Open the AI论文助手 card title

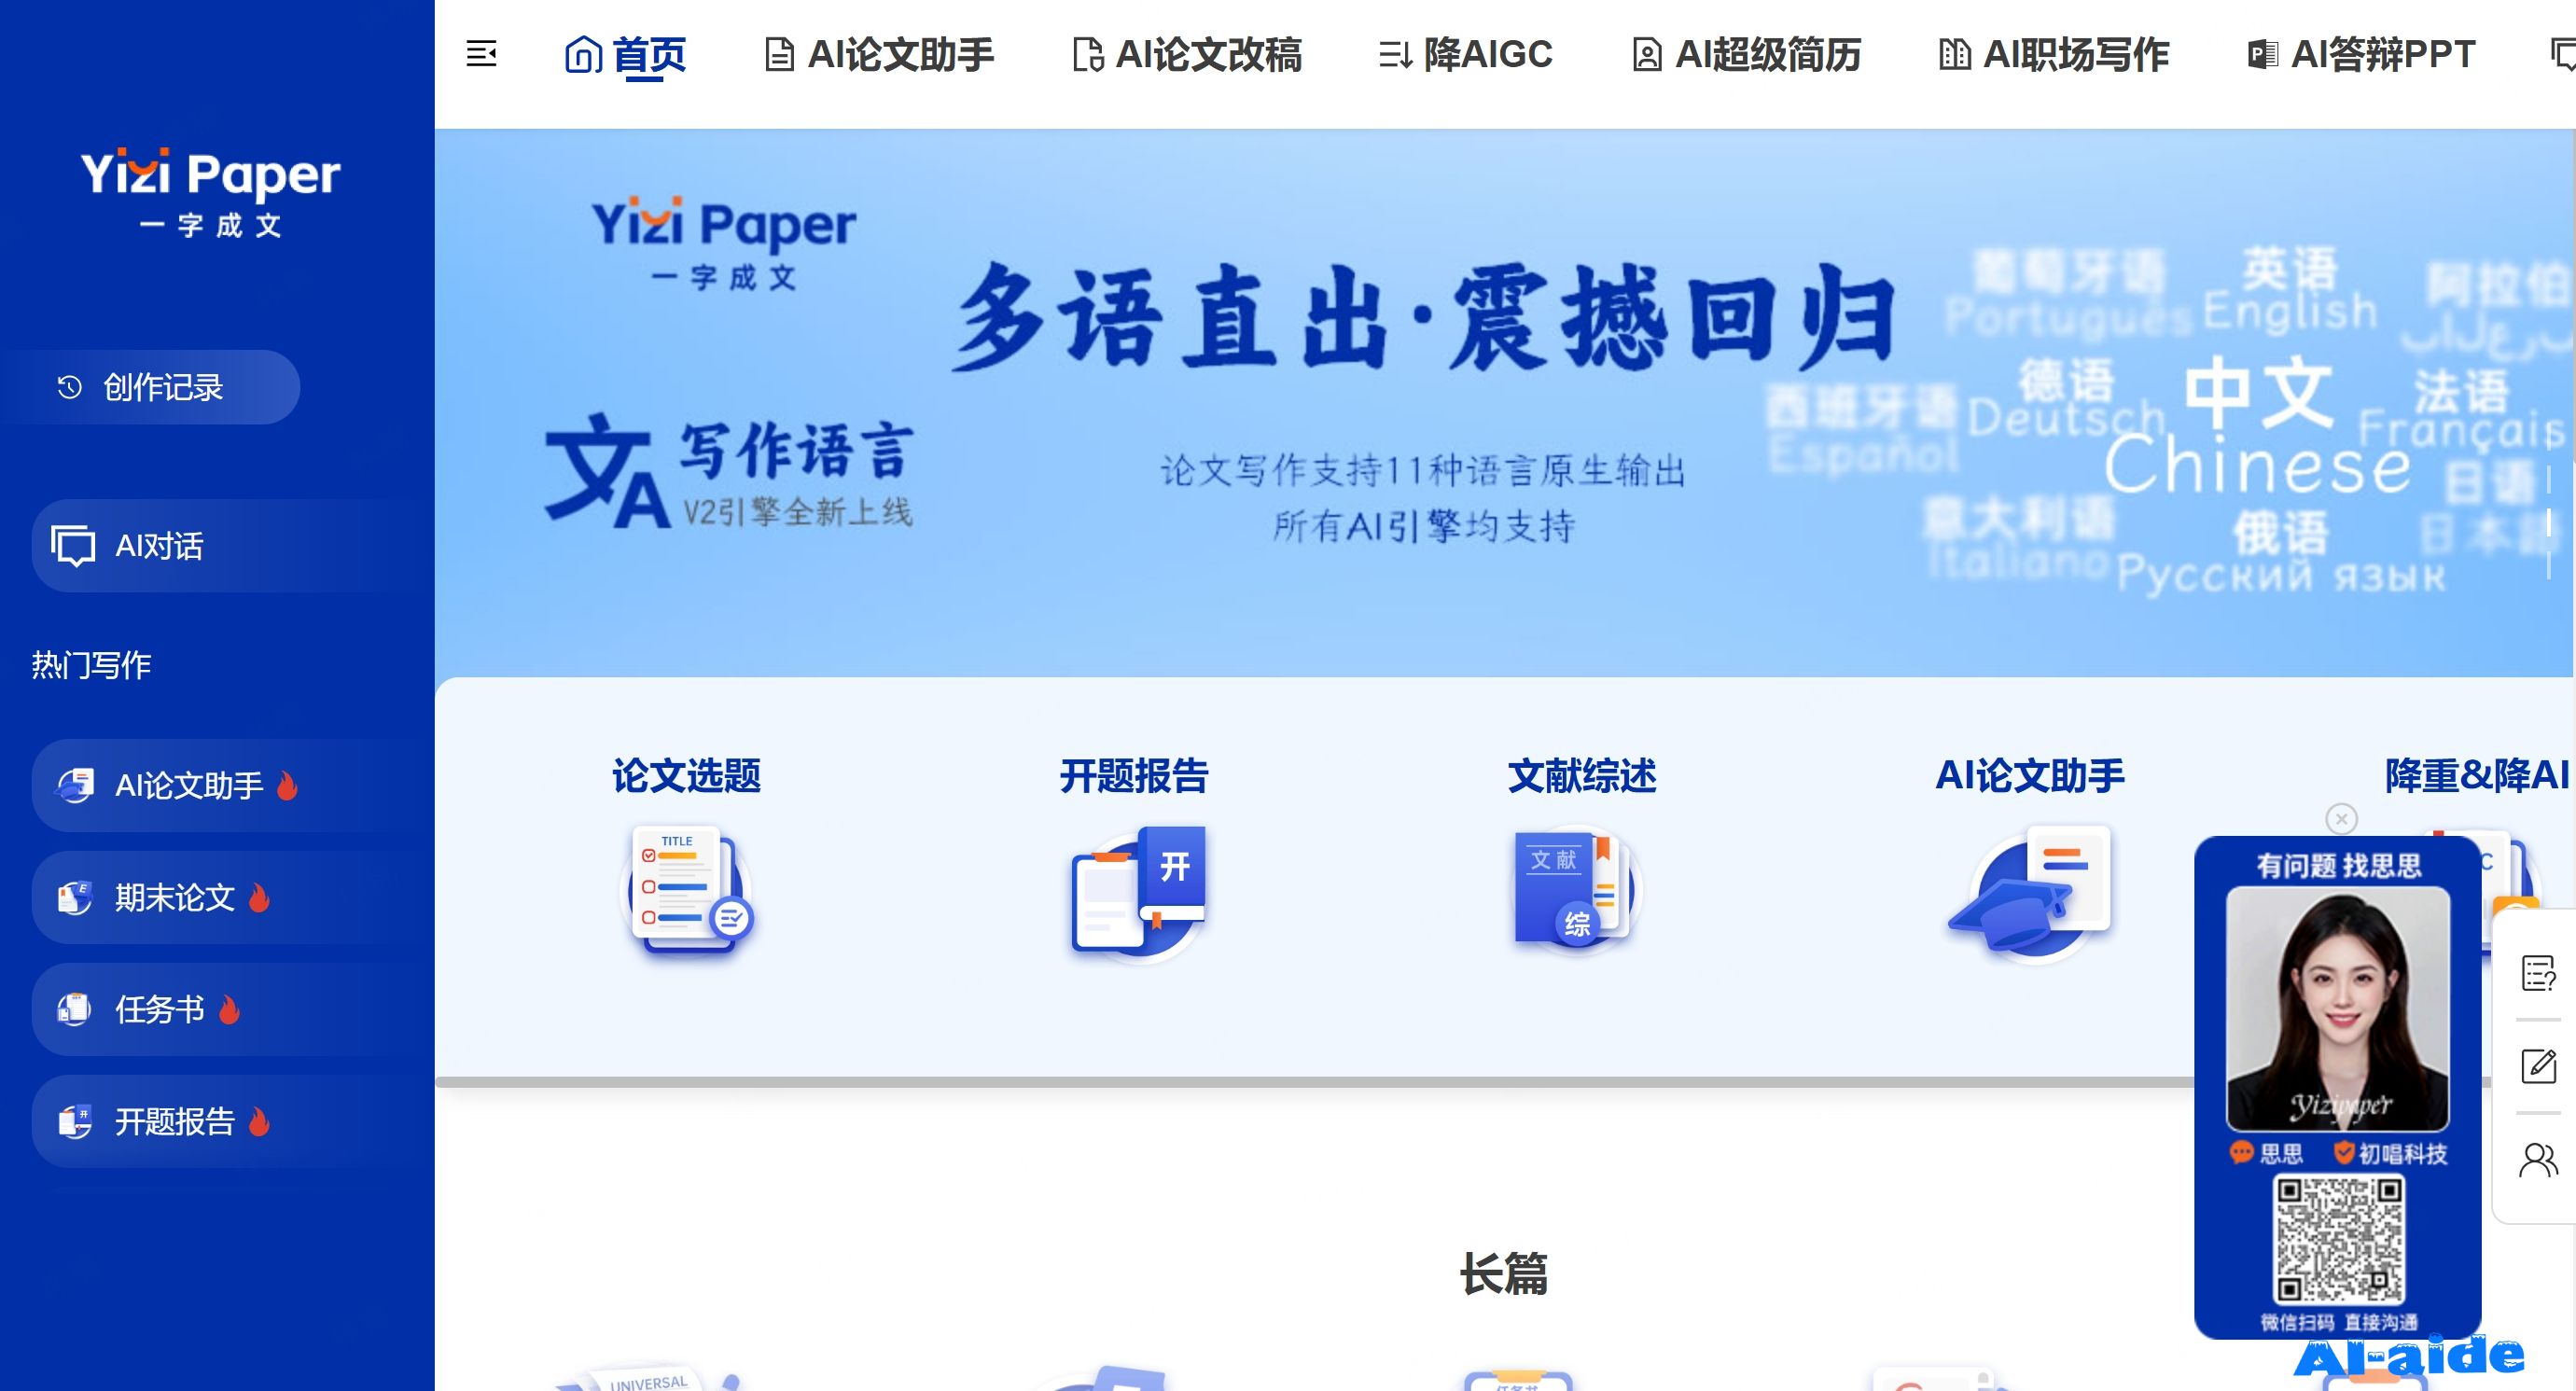2030,776
